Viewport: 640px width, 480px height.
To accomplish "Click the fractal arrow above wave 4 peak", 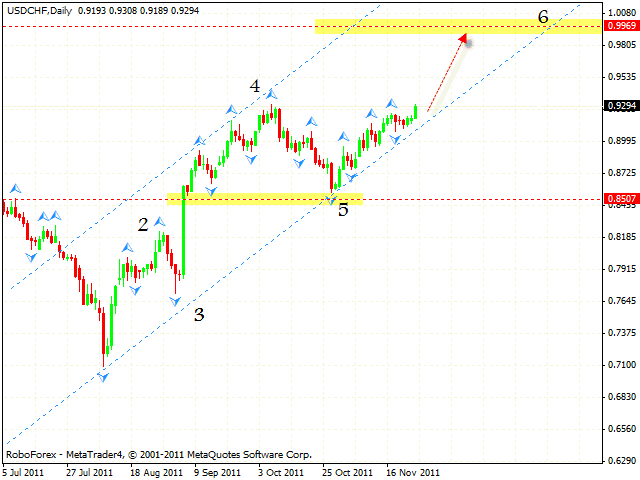I will click(x=271, y=94).
